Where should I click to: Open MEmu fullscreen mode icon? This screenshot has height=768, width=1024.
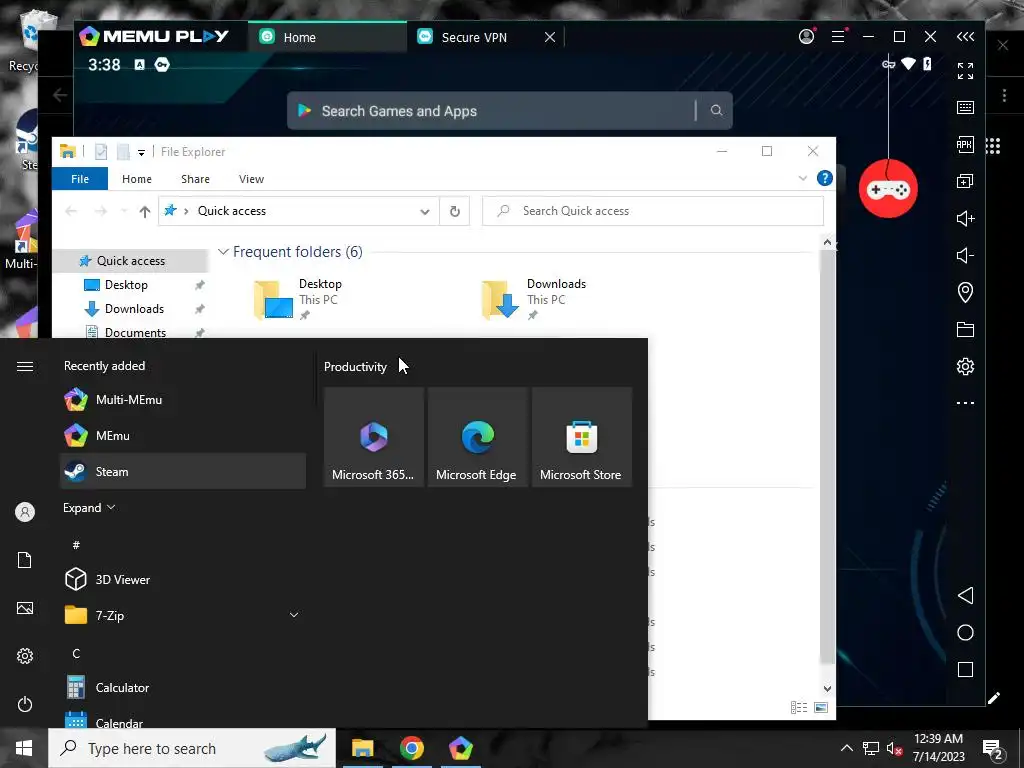(965, 71)
